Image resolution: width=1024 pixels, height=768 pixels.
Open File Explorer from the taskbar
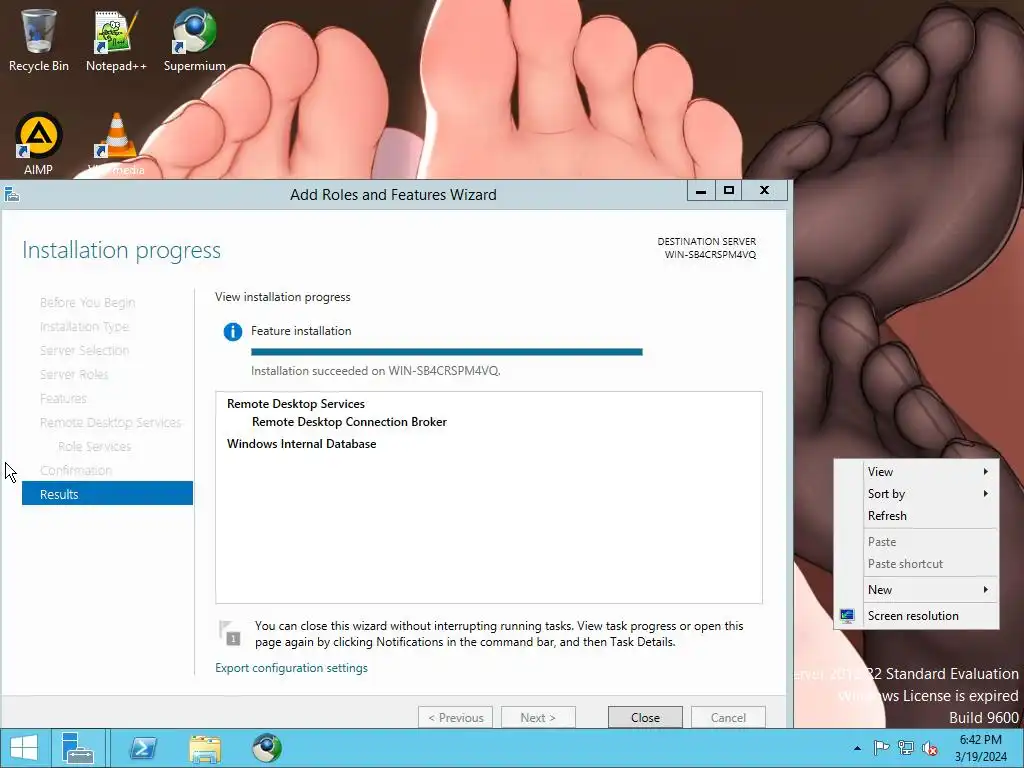pyautogui.click(x=205, y=748)
